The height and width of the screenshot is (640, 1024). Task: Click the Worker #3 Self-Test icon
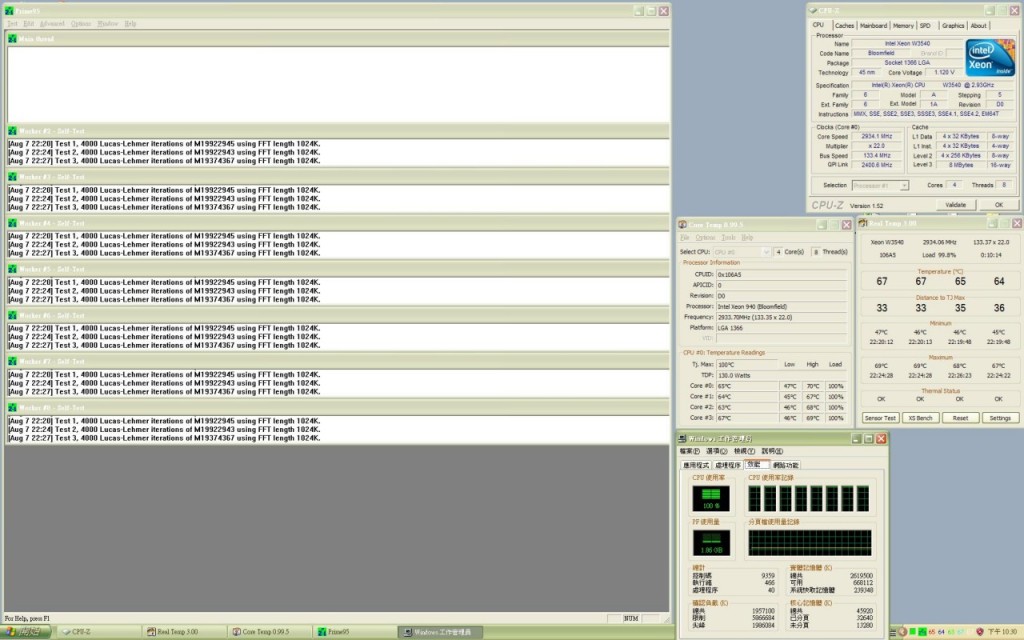12,177
